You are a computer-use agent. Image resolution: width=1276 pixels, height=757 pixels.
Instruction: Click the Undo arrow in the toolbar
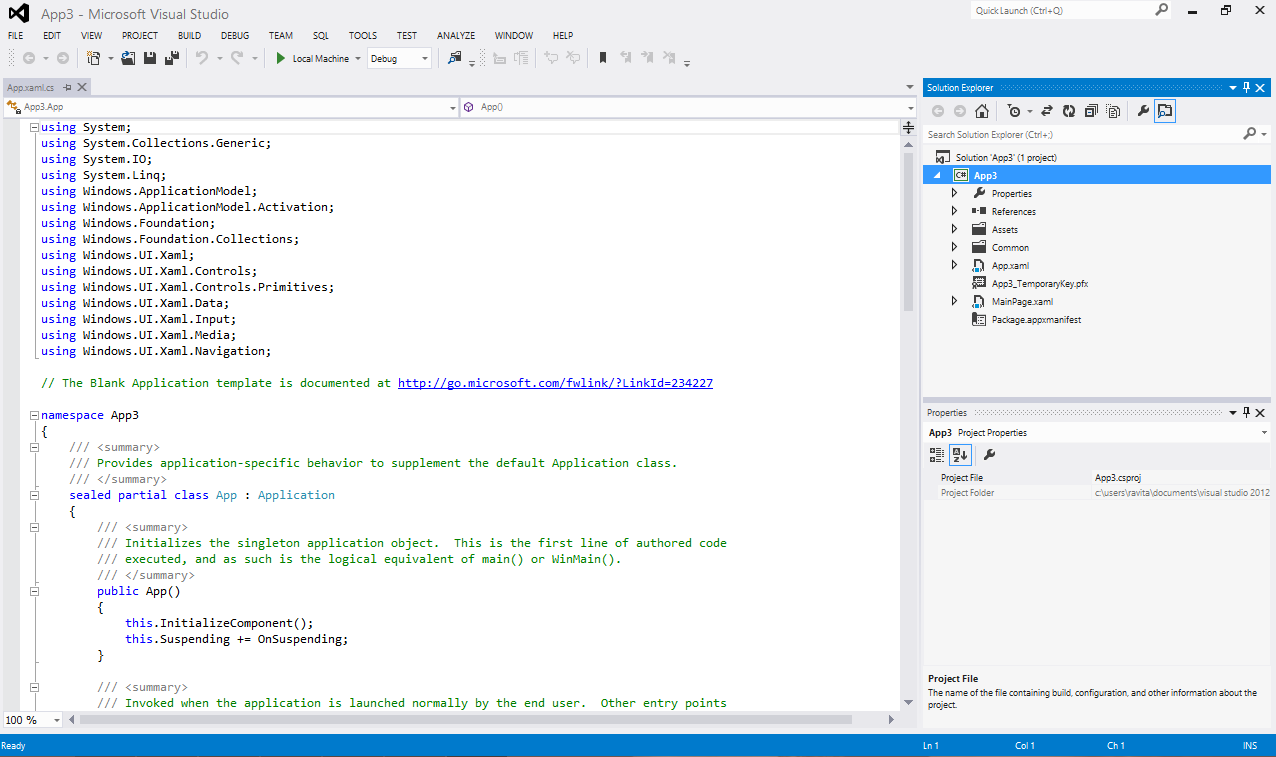tap(202, 58)
